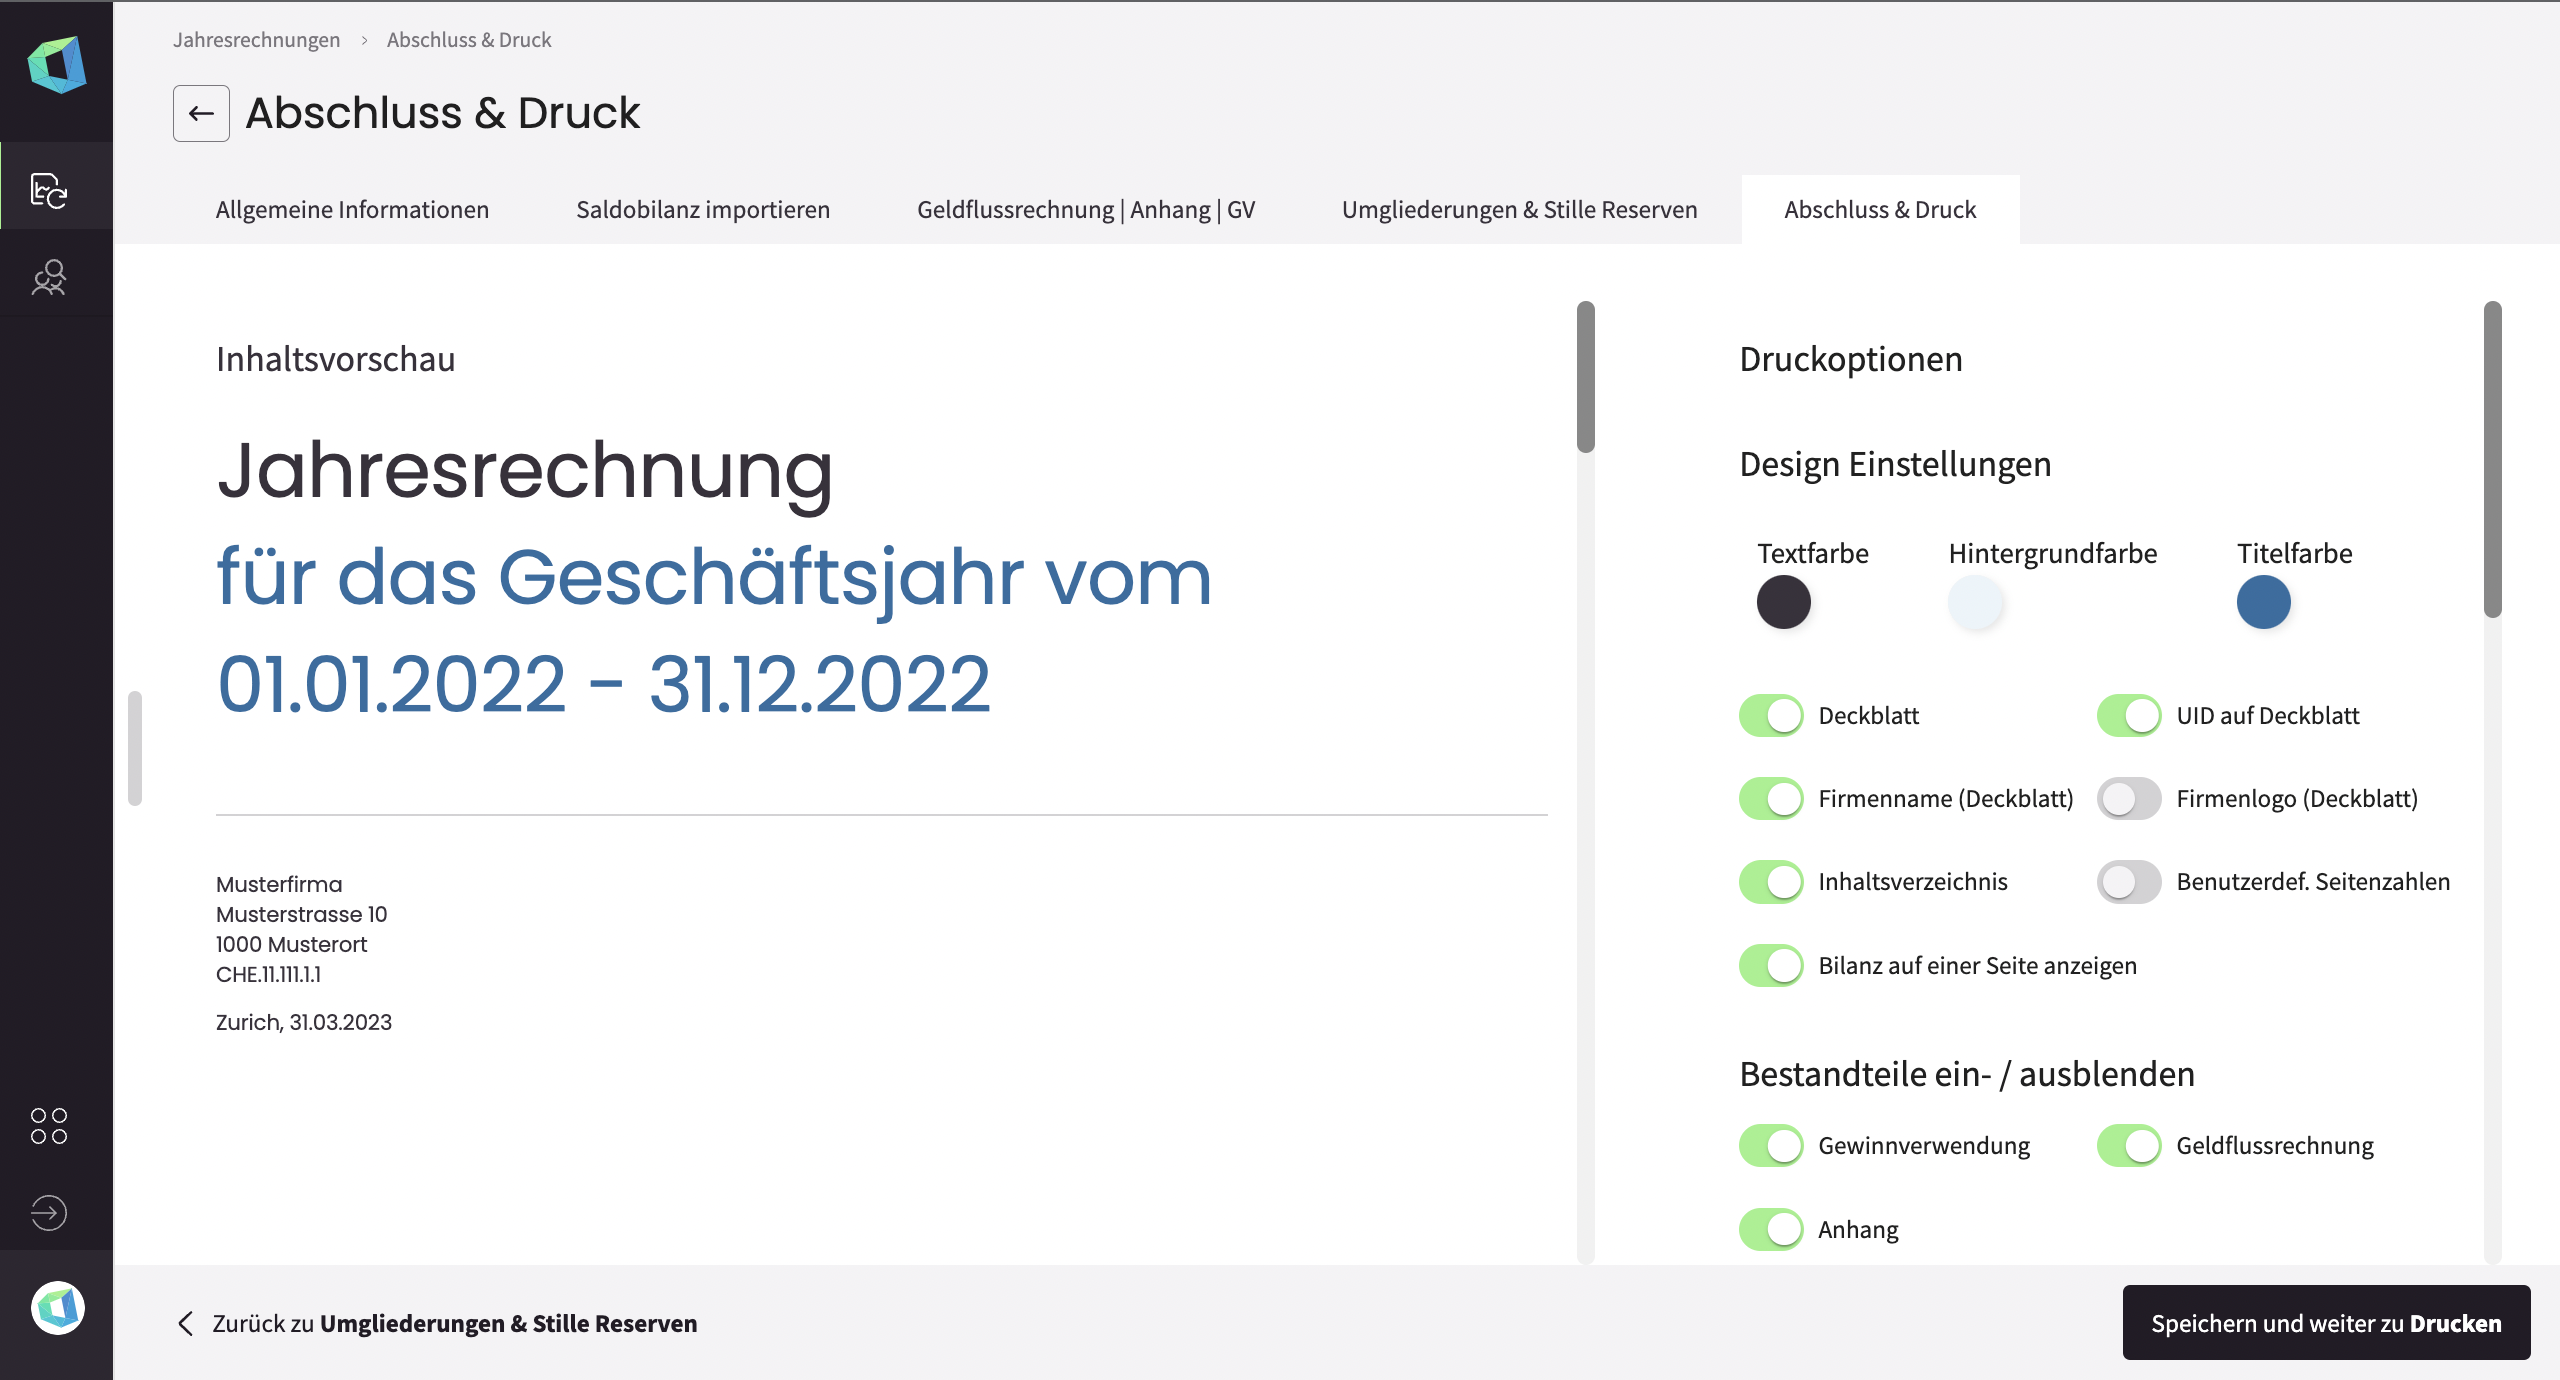This screenshot has width=2560, height=1380.
Task: Enable Benutzerdef. Seitenzahlen toggle
Action: point(2128,881)
